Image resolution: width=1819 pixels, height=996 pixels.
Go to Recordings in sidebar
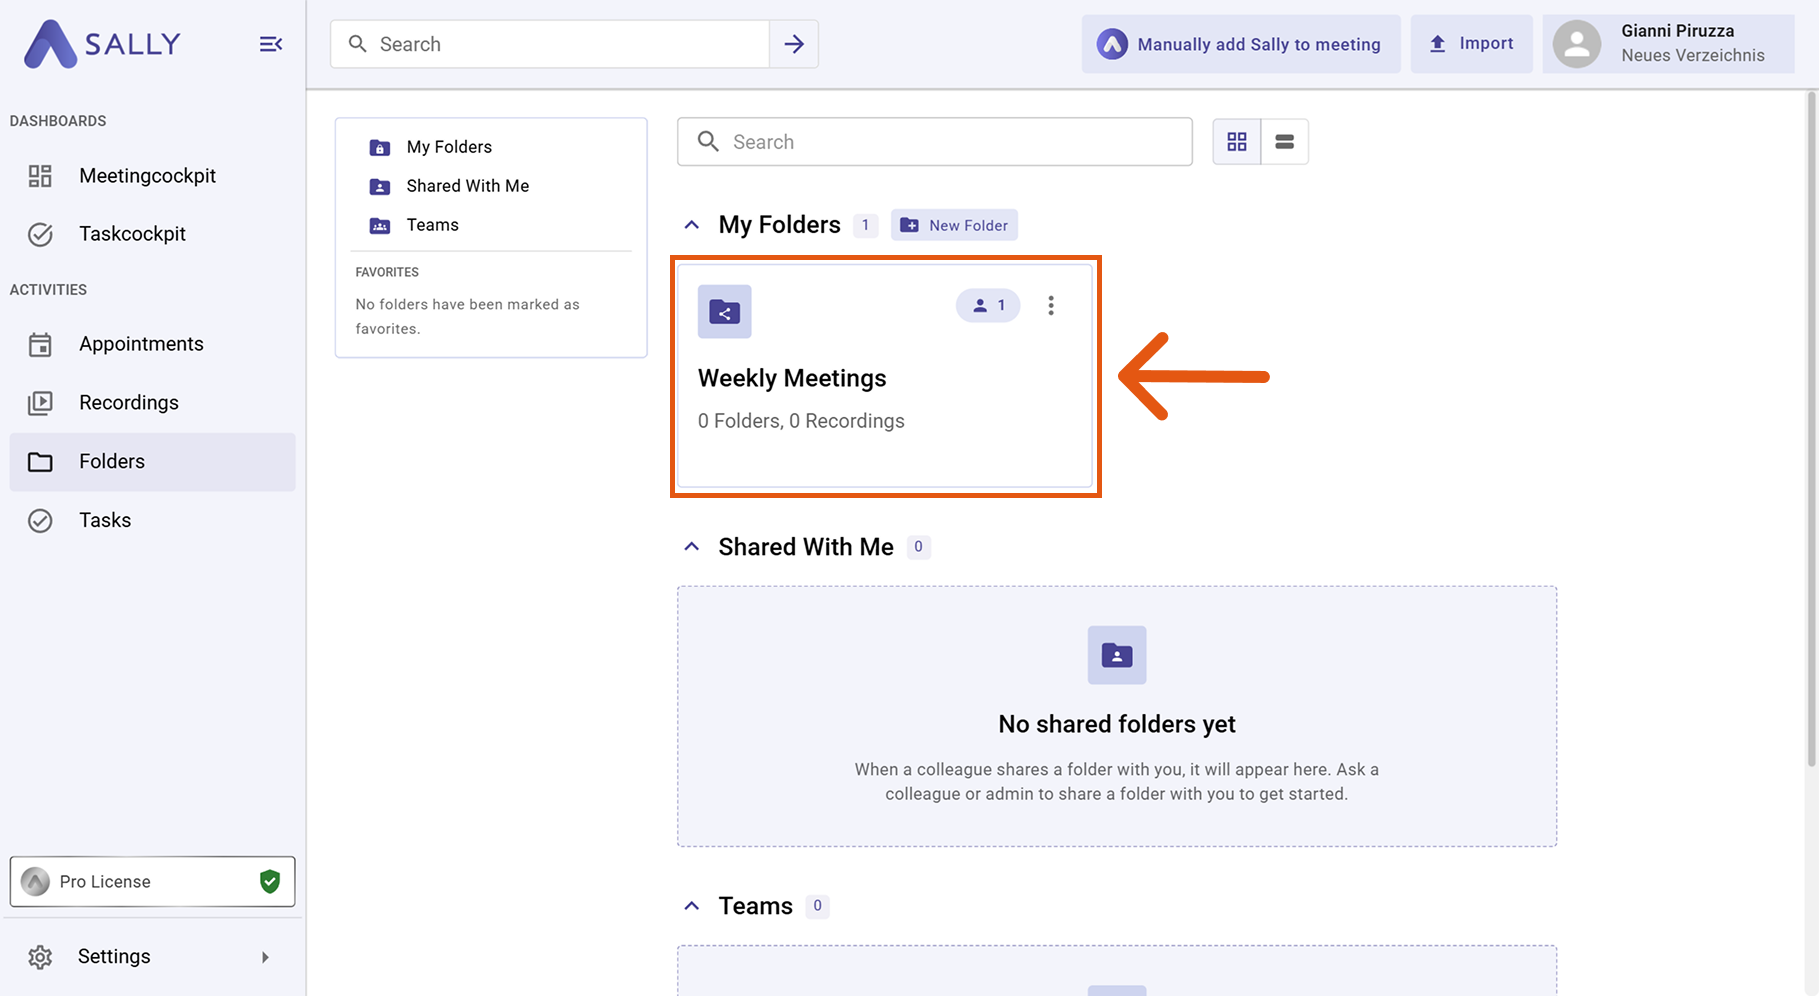(129, 403)
